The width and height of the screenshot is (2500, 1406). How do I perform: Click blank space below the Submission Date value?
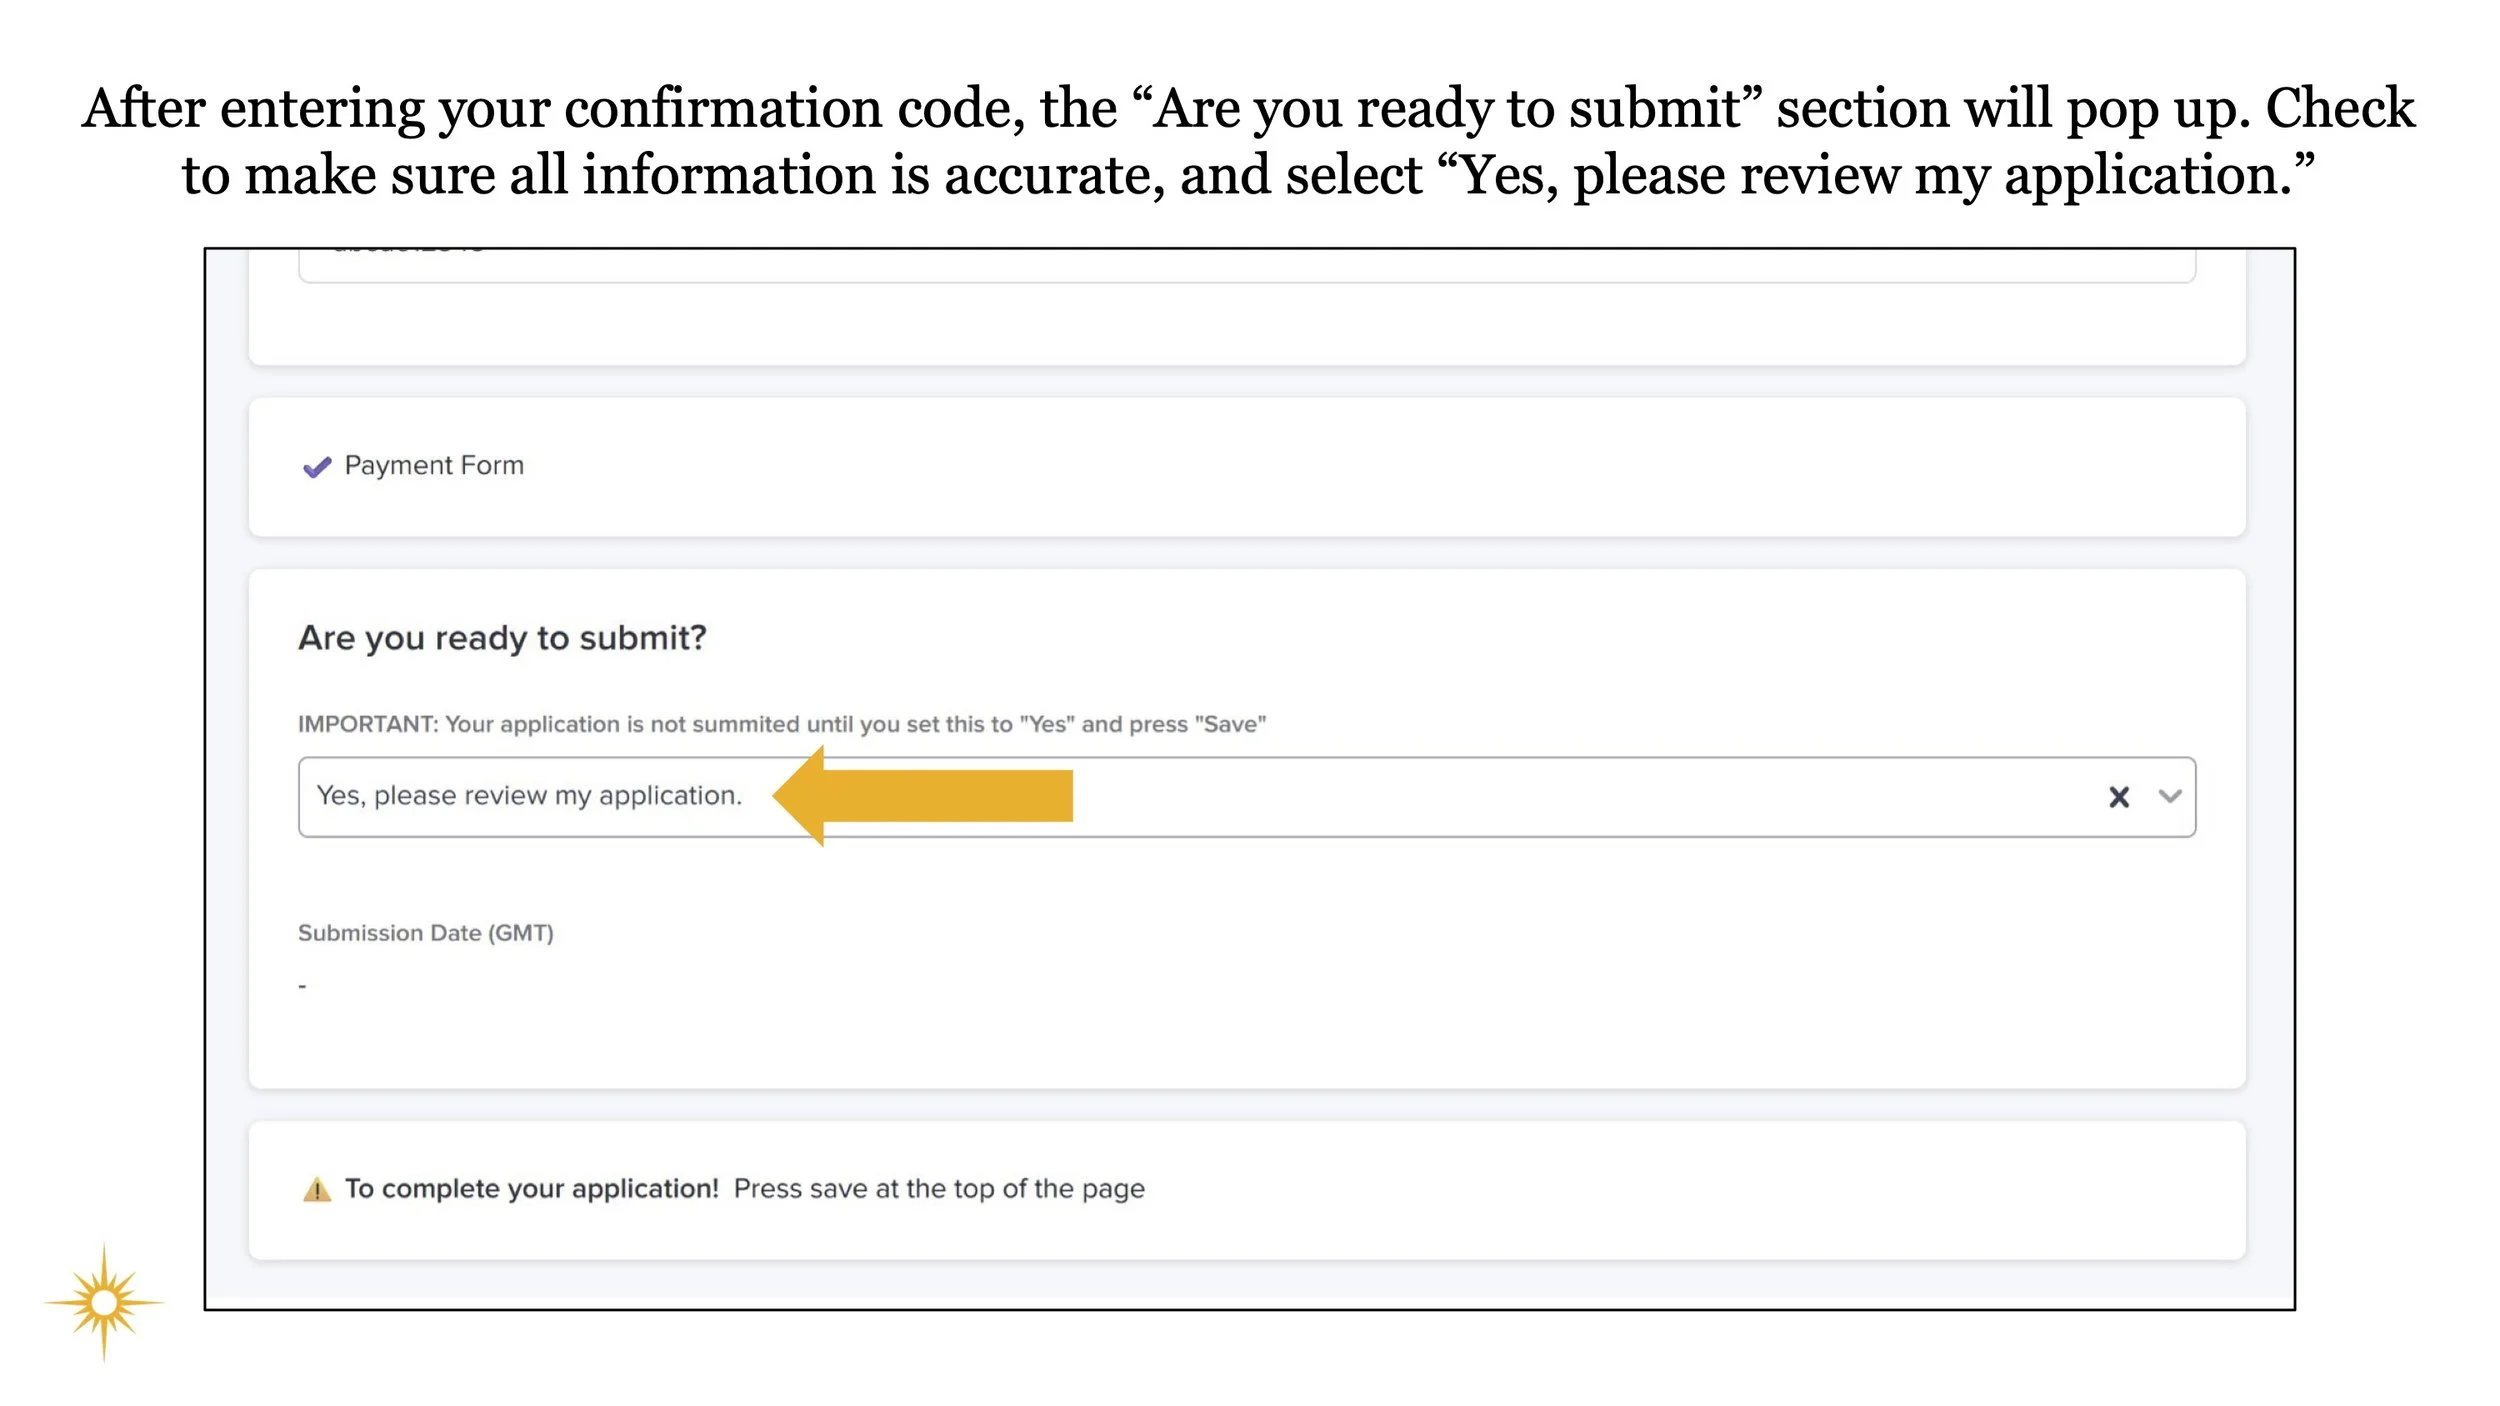click(x=1200, y=1040)
